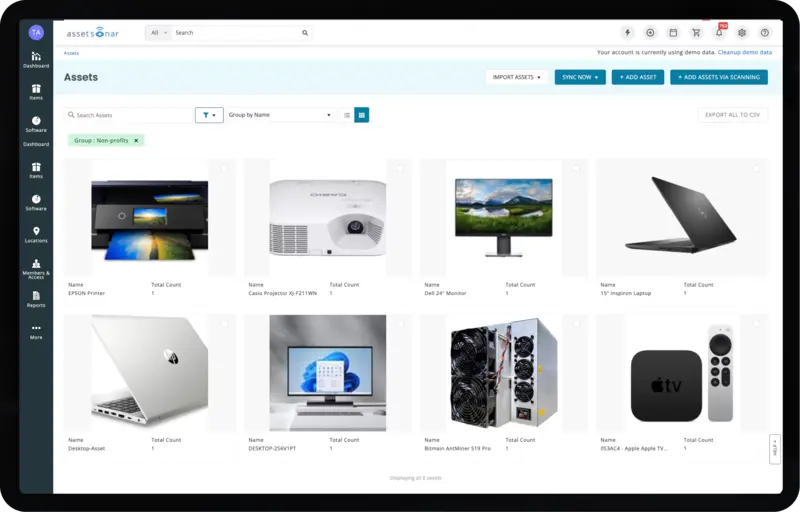Open the Locations sidebar section
The width and height of the screenshot is (800, 512).
[36, 234]
